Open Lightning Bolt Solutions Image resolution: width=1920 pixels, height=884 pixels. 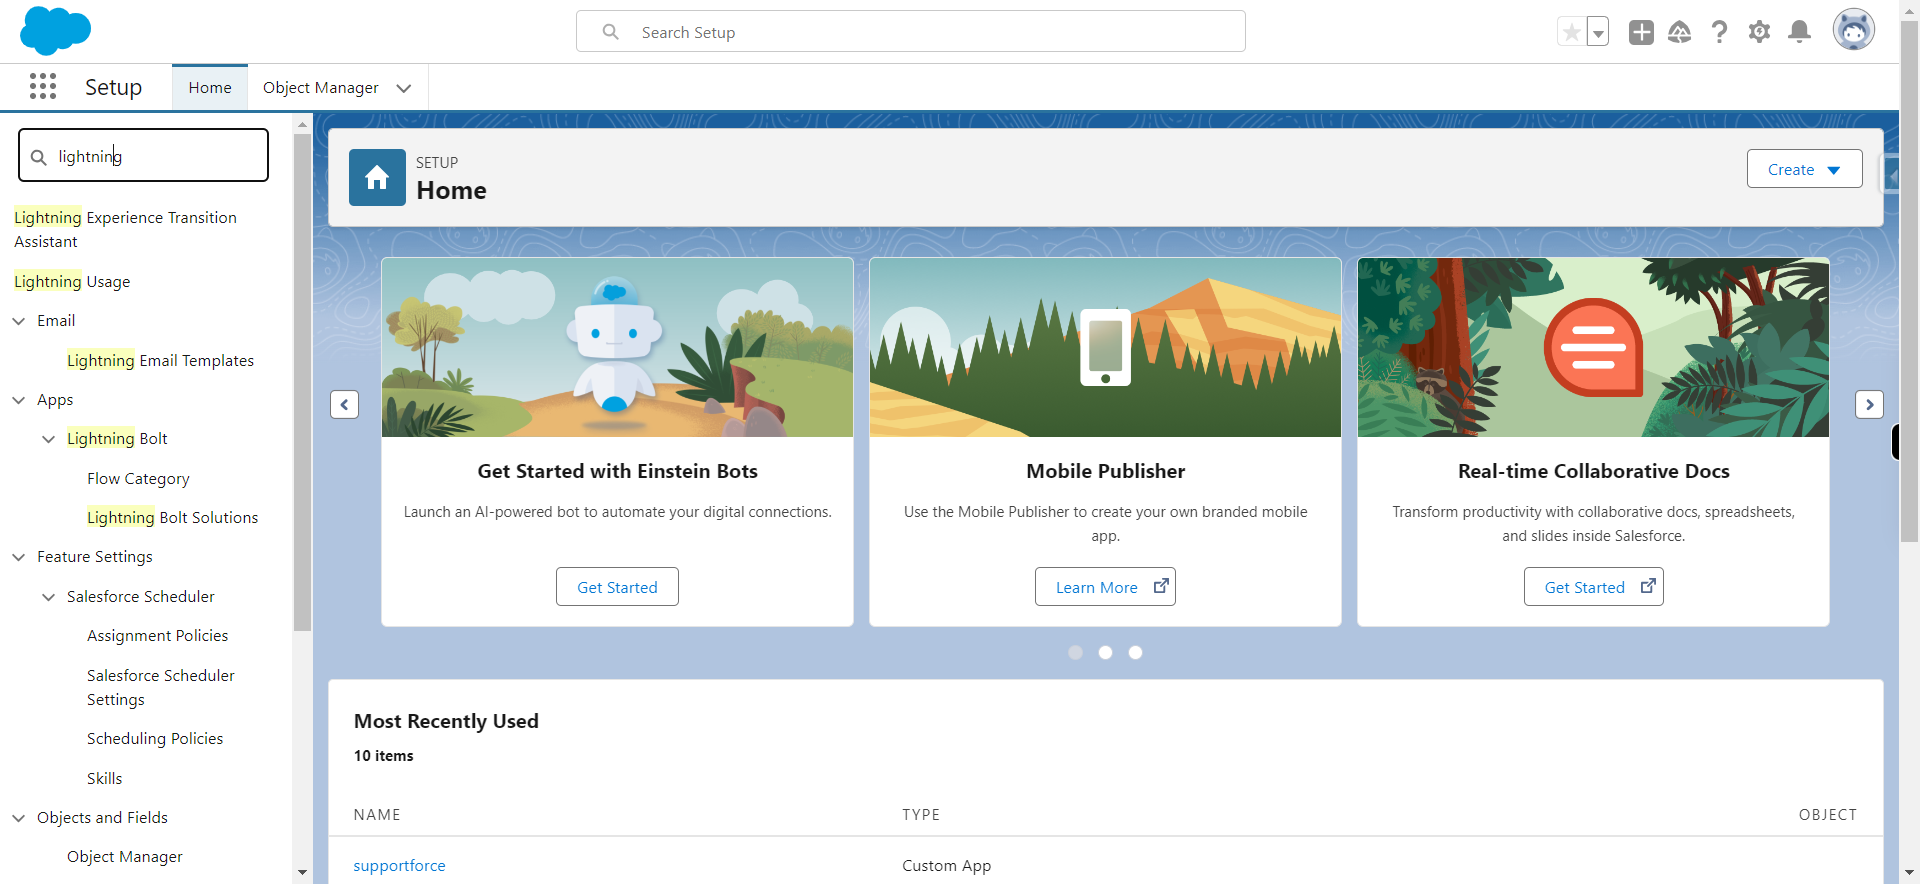[172, 517]
